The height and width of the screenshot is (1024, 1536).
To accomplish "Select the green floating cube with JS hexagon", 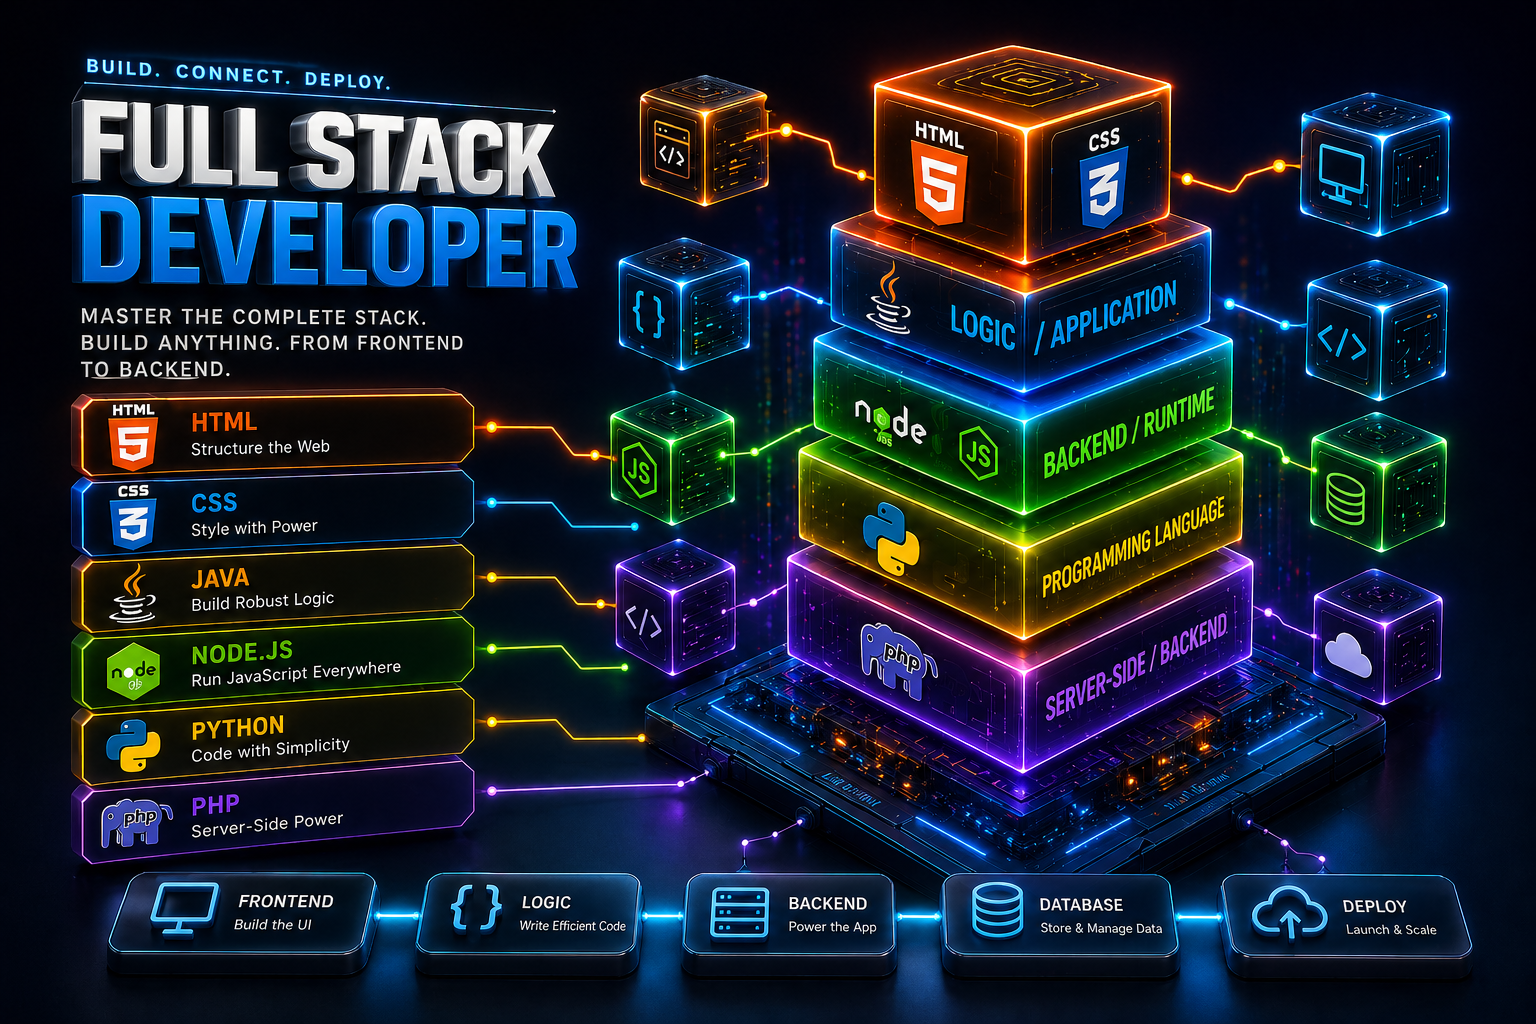I will pyautogui.click(x=673, y=458).
